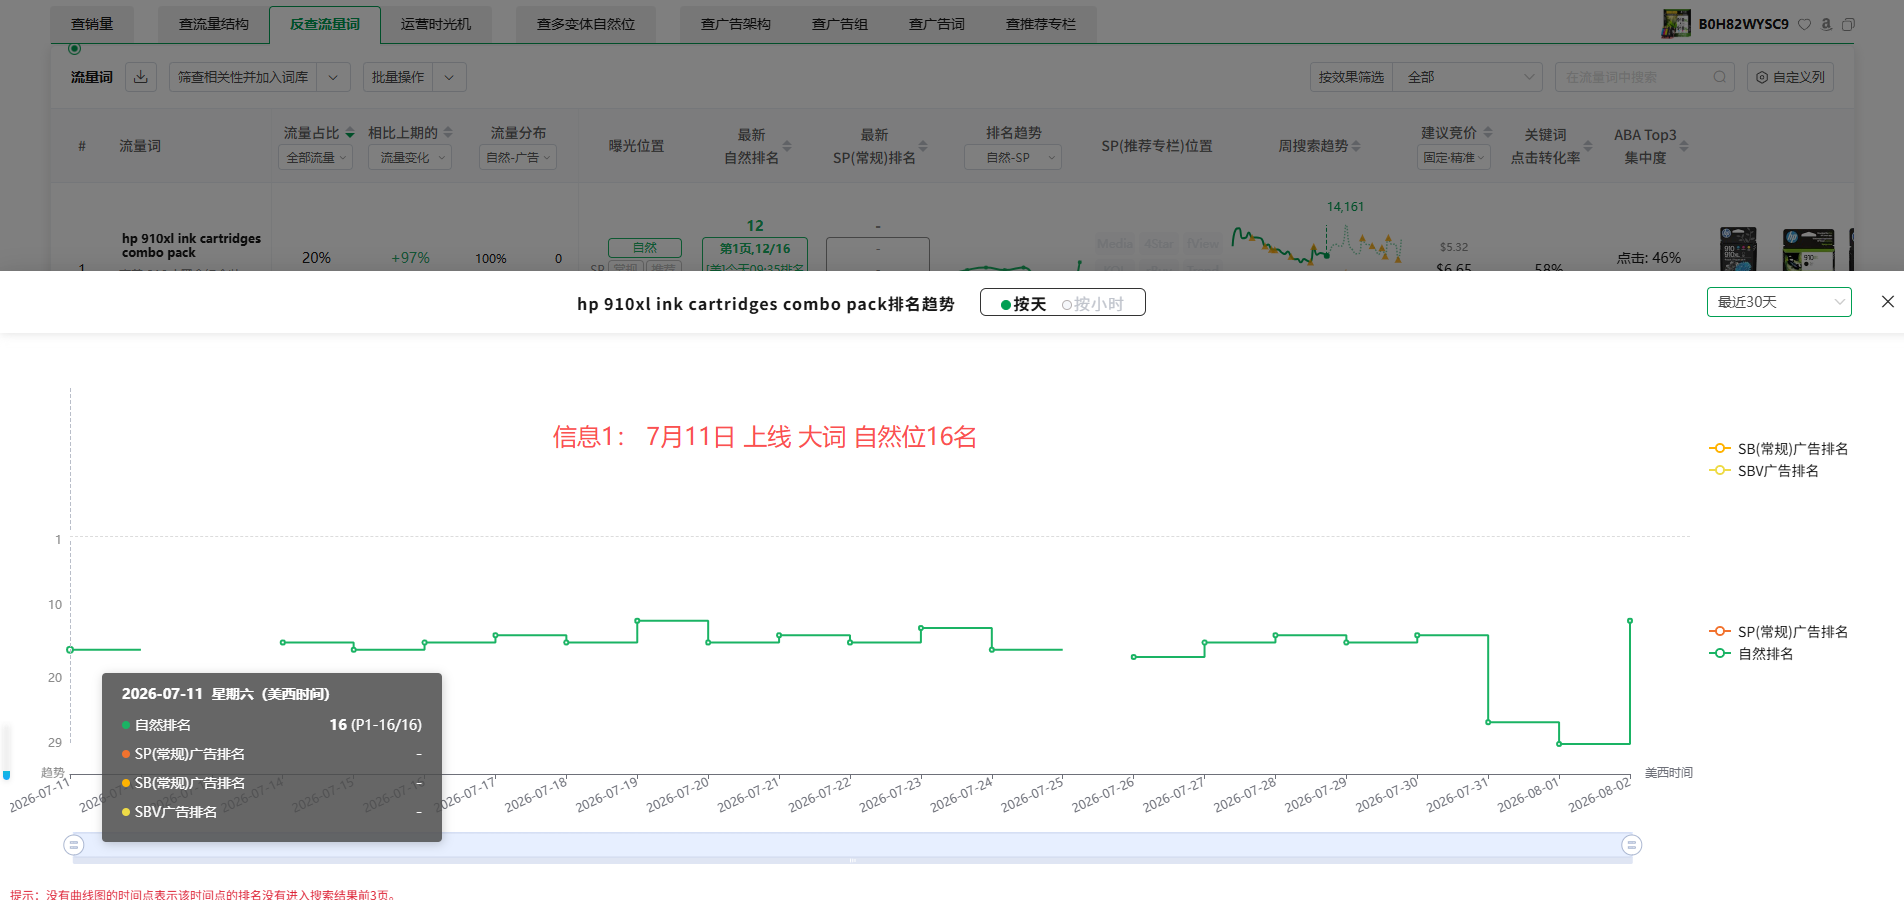
Task: Open the 自然-SP ranking trend dropdown
Action: [1013, 158]
